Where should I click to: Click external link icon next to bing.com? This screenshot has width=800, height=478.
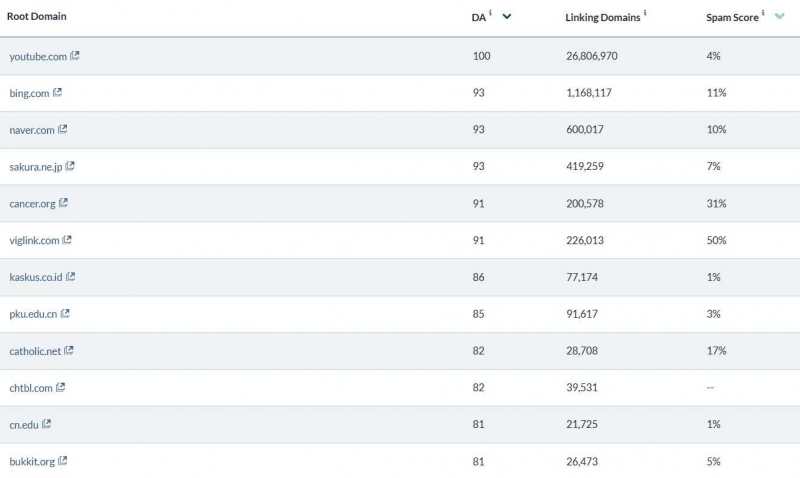click(58, 93)
